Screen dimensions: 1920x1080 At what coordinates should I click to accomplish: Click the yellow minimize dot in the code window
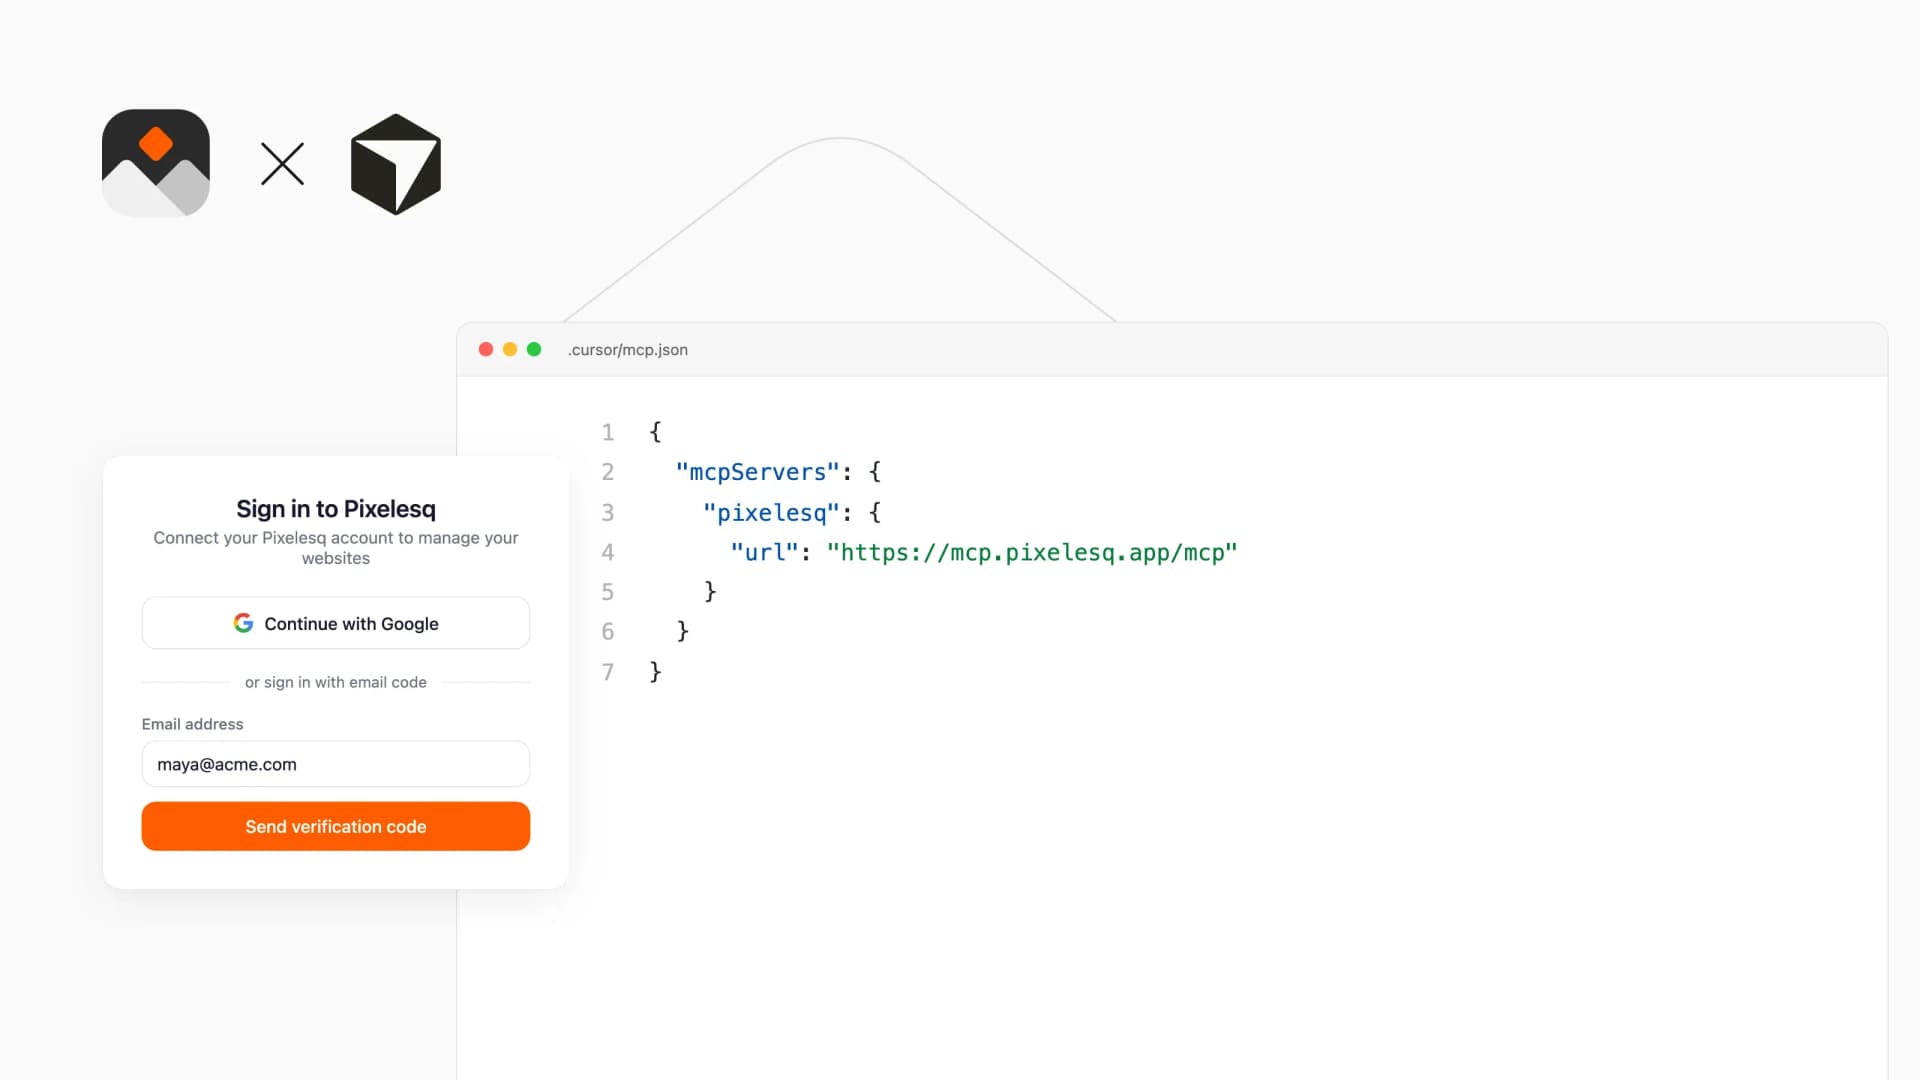[510, 349]
